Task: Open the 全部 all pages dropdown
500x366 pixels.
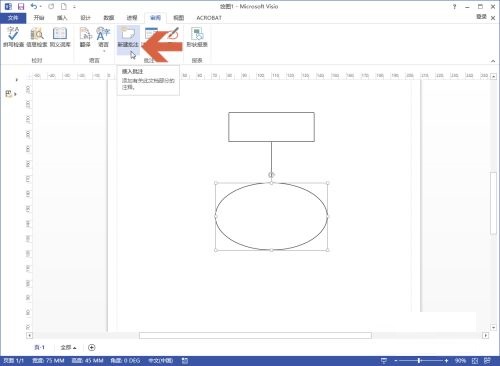Action: tap(68, 347)
